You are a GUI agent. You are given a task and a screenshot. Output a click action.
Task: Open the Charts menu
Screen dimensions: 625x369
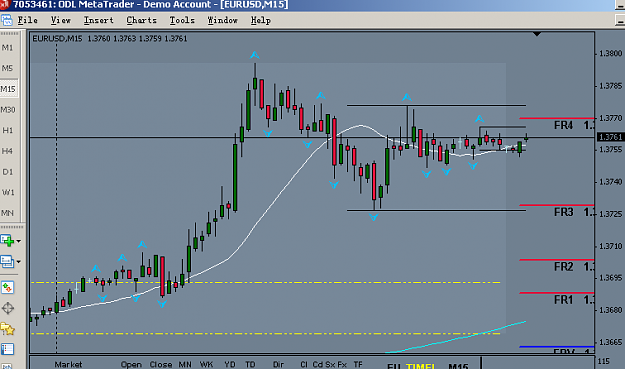(141, 20)
